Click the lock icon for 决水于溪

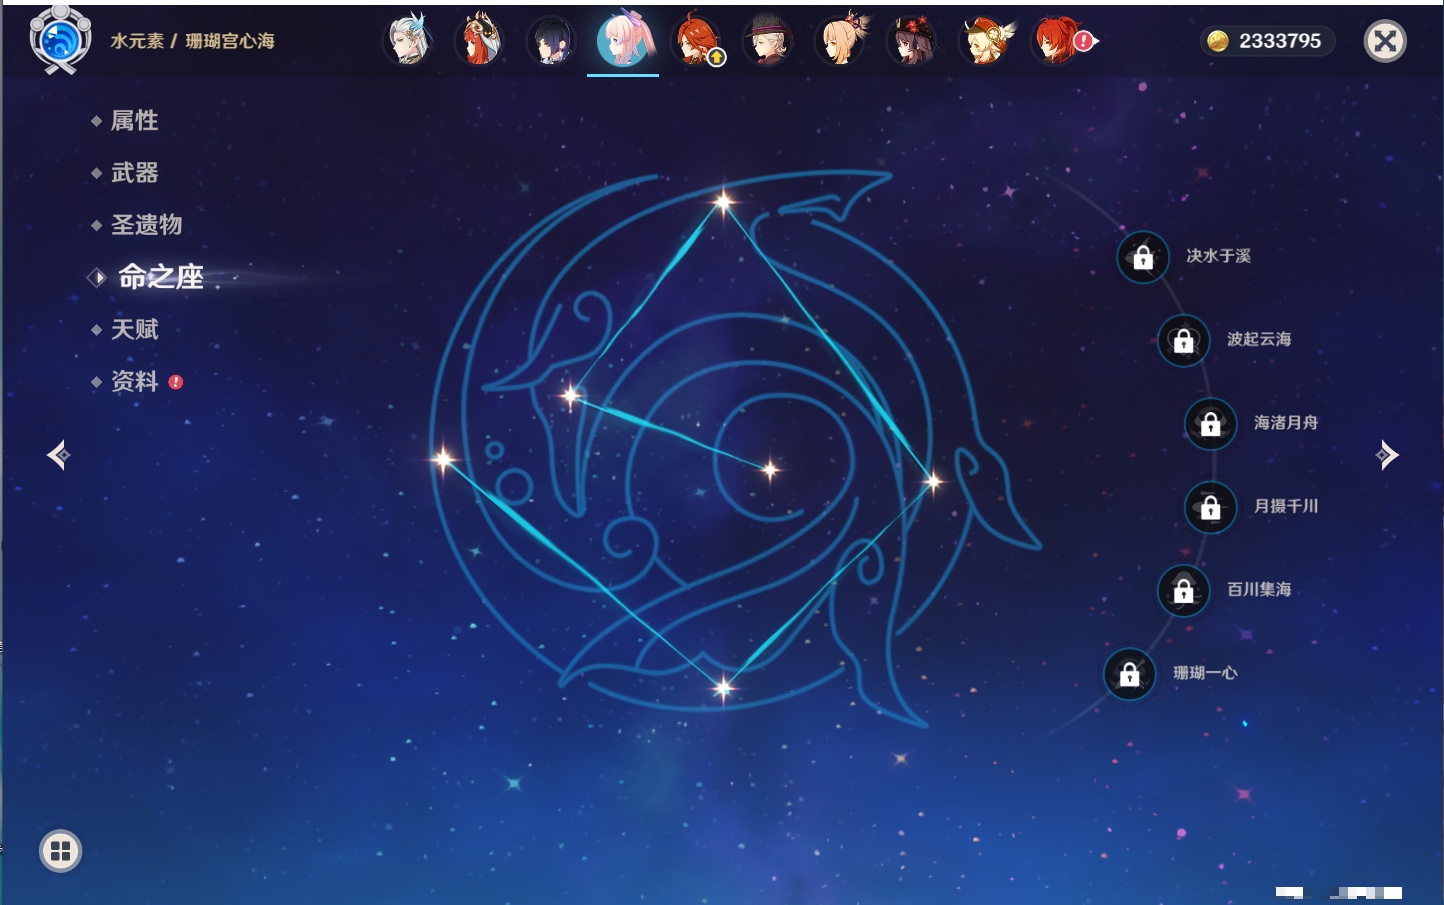coord(1143,257)
